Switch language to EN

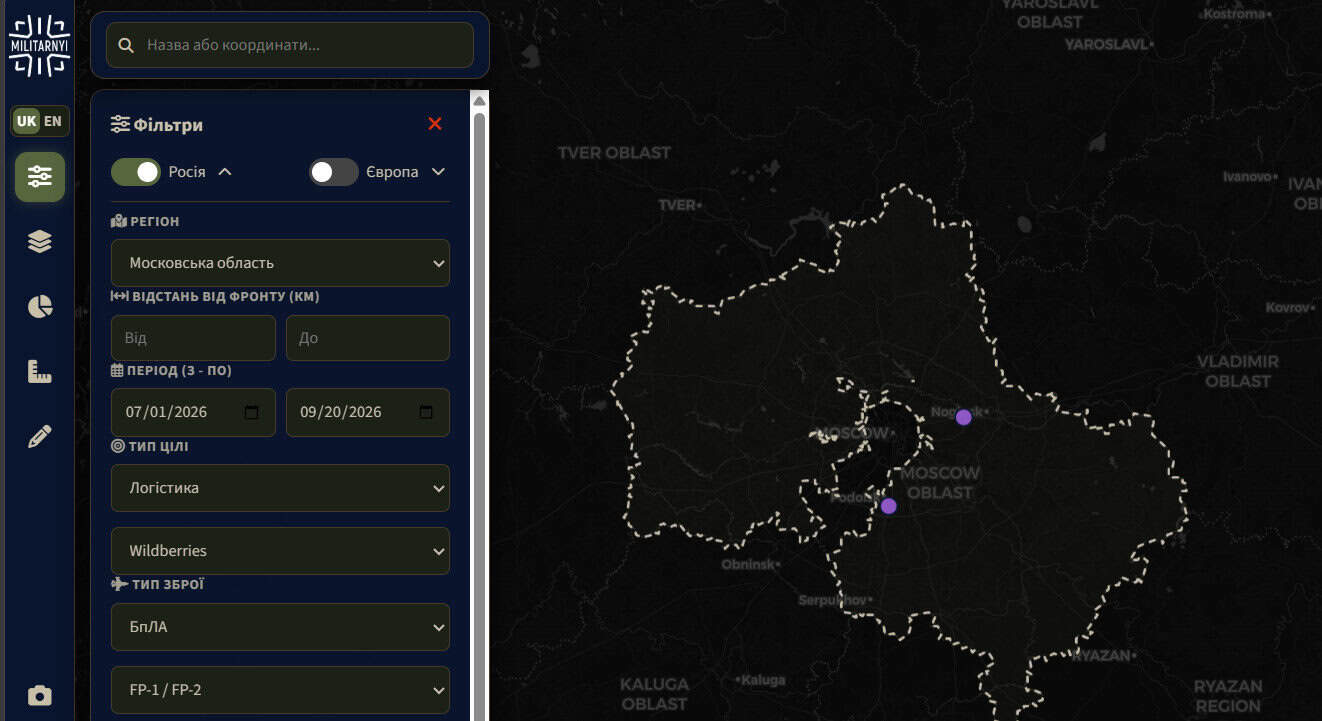pos(53,121)
